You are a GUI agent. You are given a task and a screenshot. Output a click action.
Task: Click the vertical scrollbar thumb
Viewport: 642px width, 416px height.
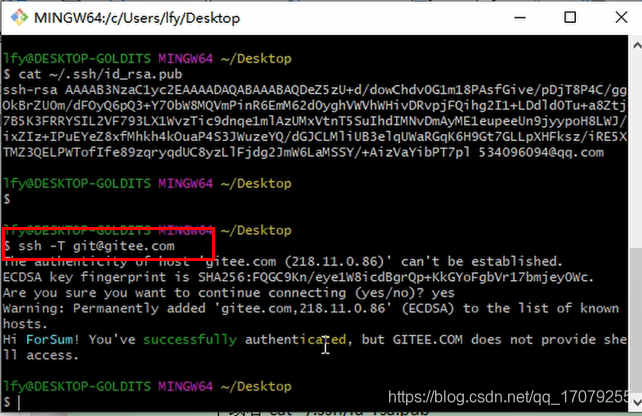click(636, 319)
